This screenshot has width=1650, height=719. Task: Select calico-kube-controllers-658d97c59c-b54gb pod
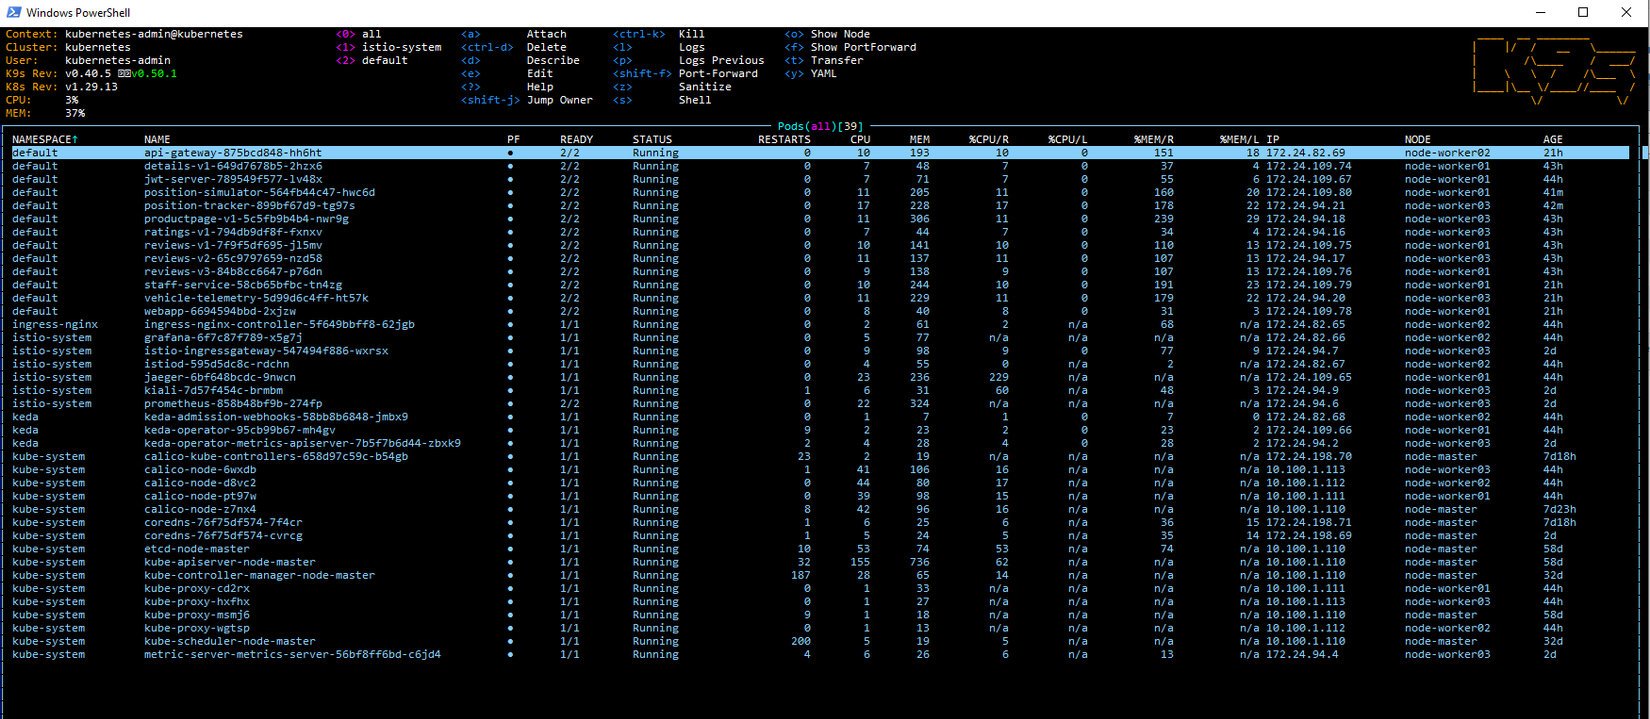[x=276, y=456]
